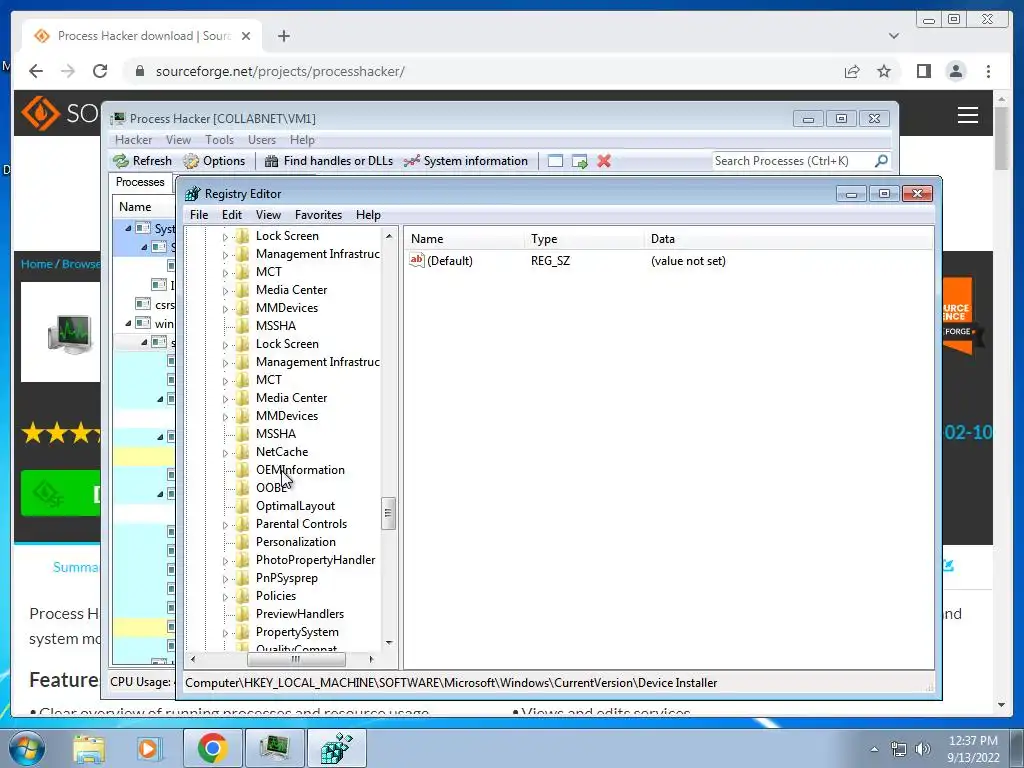This screenshot has height=768, width=1024.
Task: Open Registry Editor Edit menu
Action: [232, 215]
